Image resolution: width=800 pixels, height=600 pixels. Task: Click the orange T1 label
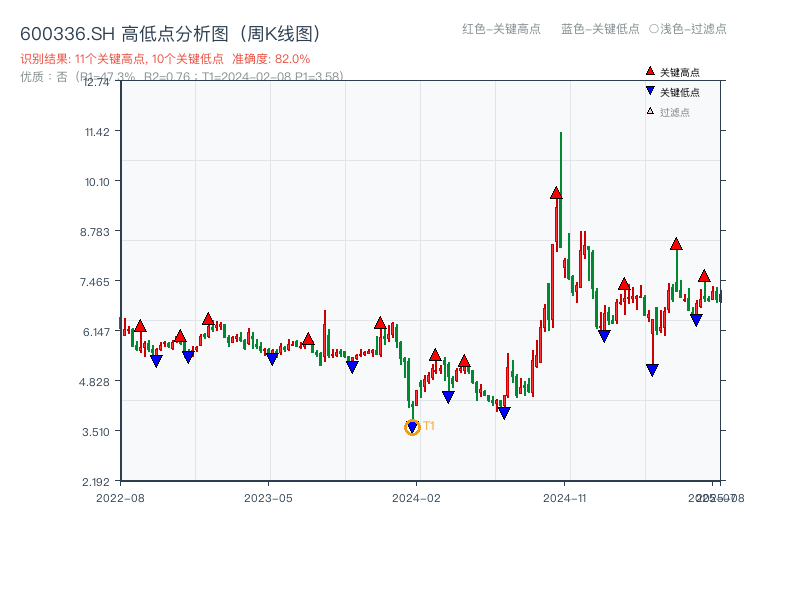coord(429,426)
